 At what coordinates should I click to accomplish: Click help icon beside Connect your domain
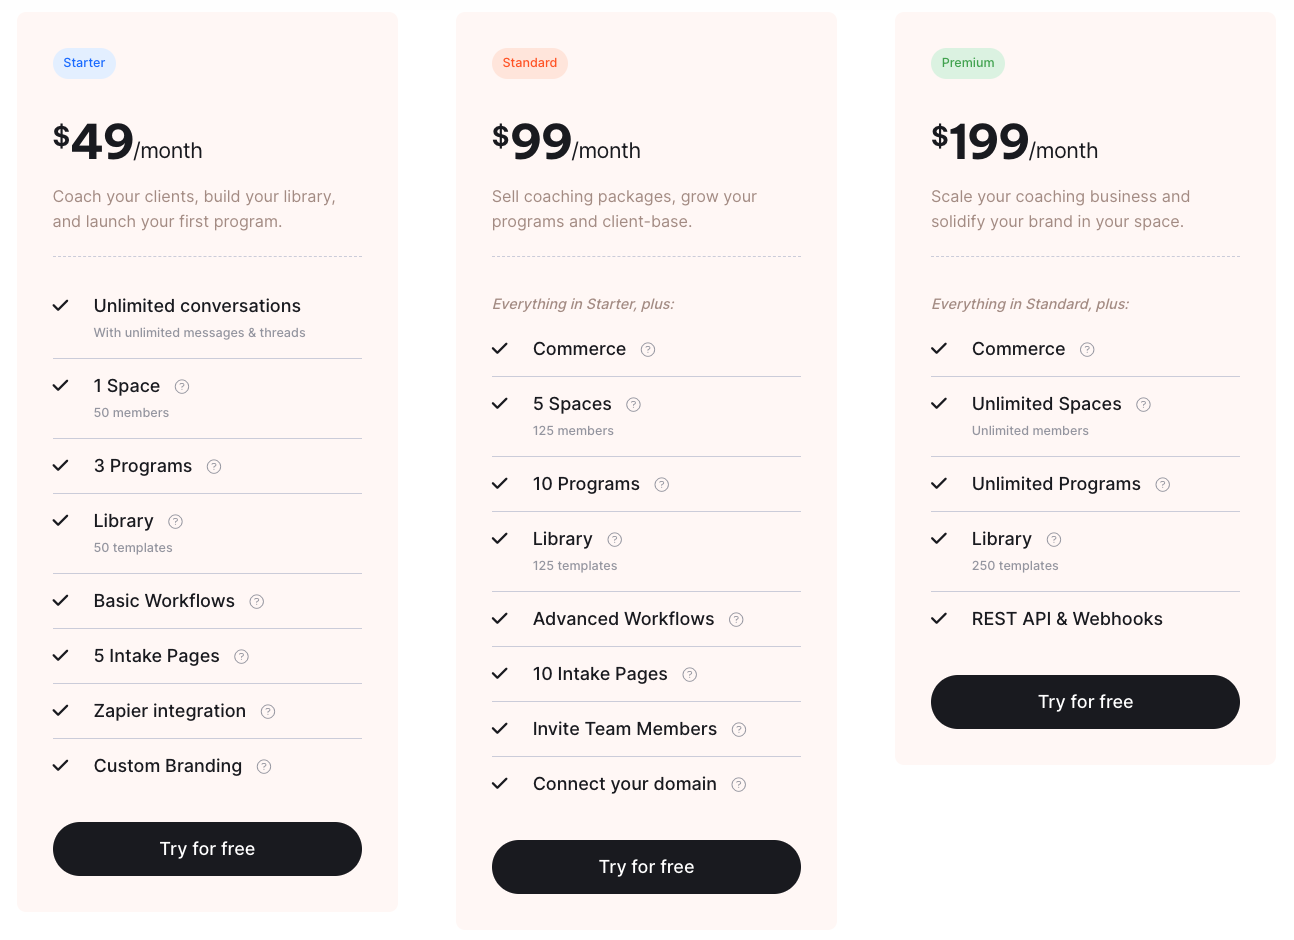tap(739, 785)
